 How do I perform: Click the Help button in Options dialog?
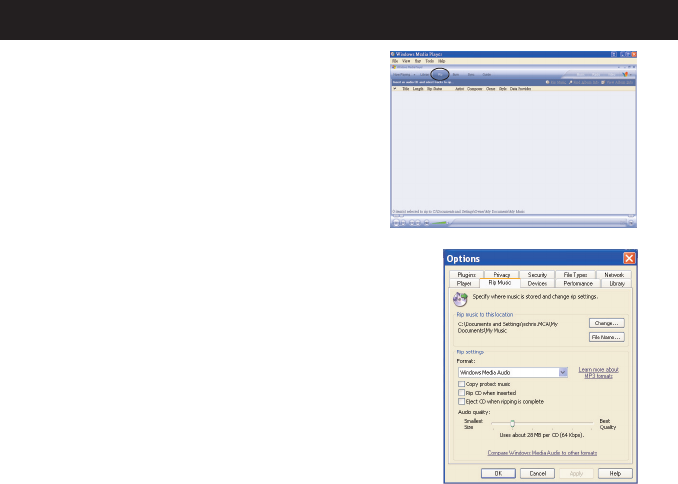click(615, 473)
